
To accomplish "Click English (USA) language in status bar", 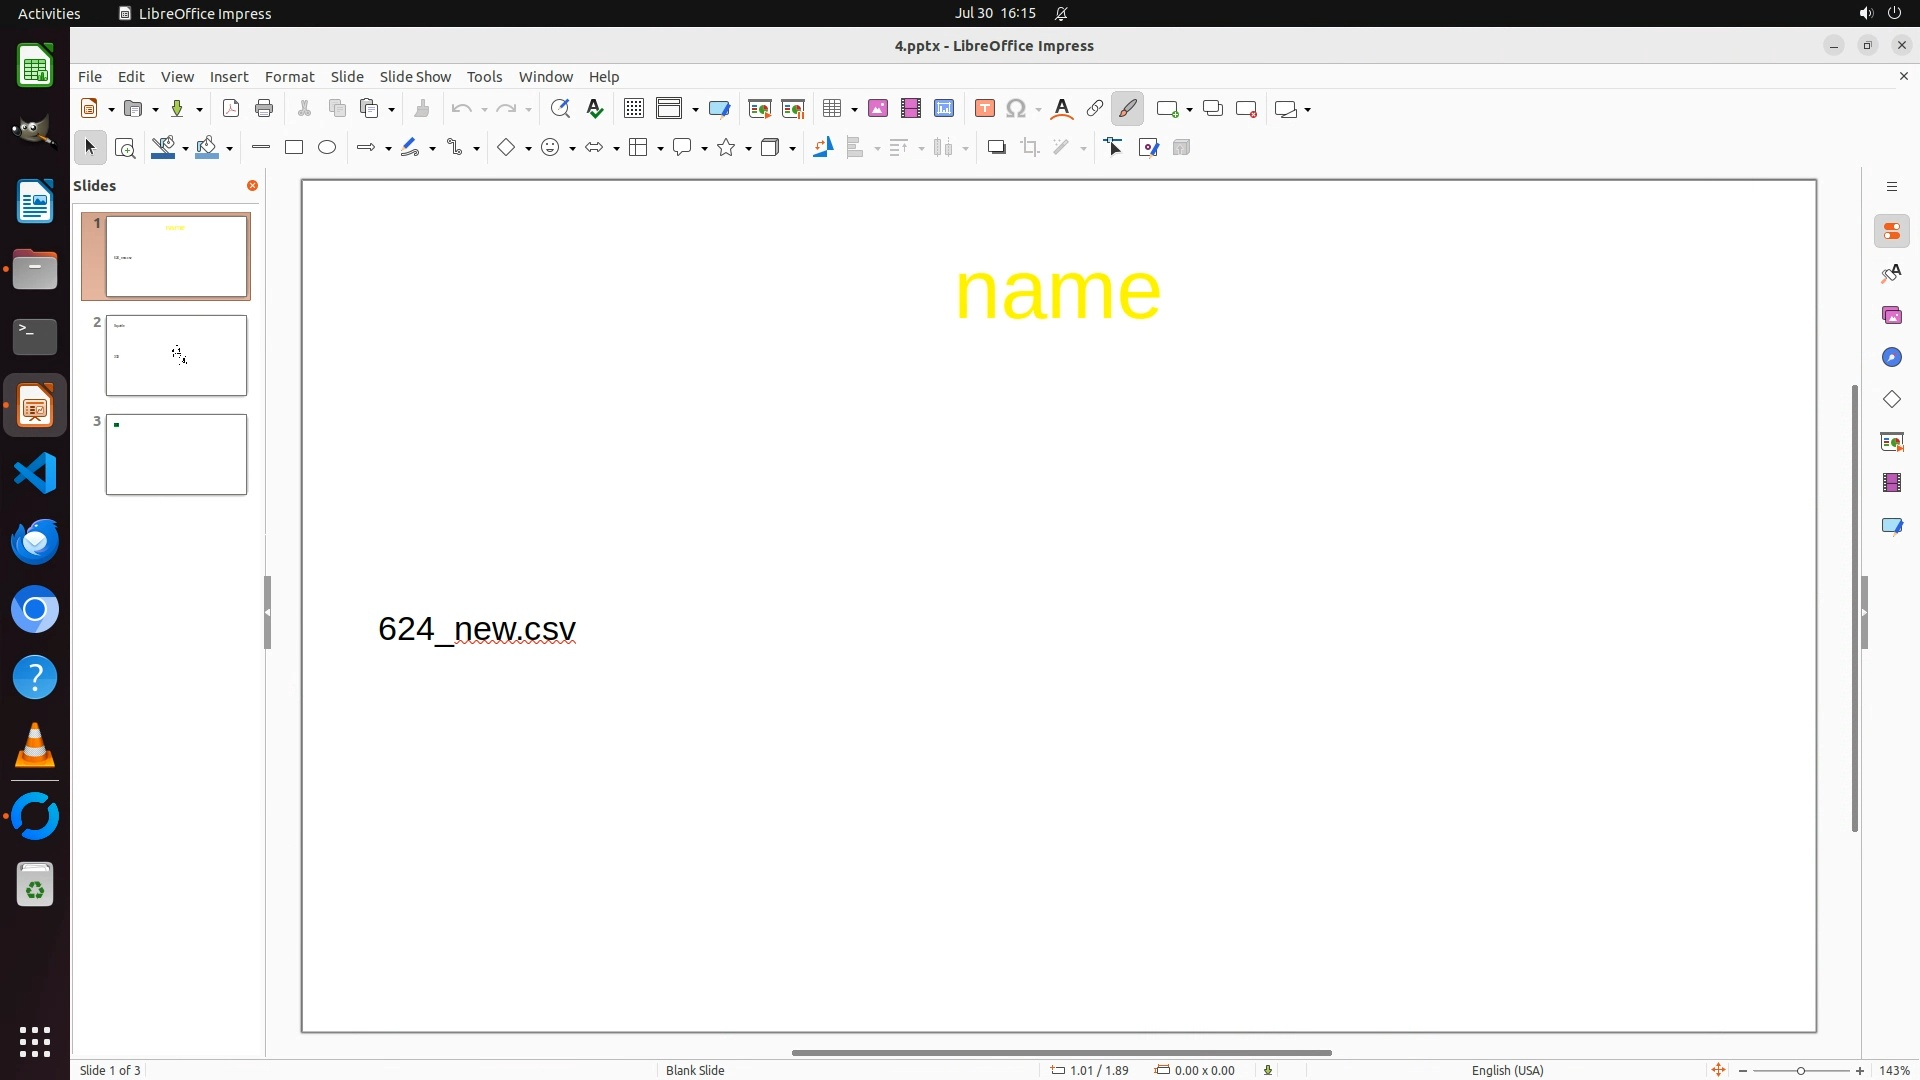I will pos(1507,1070).
